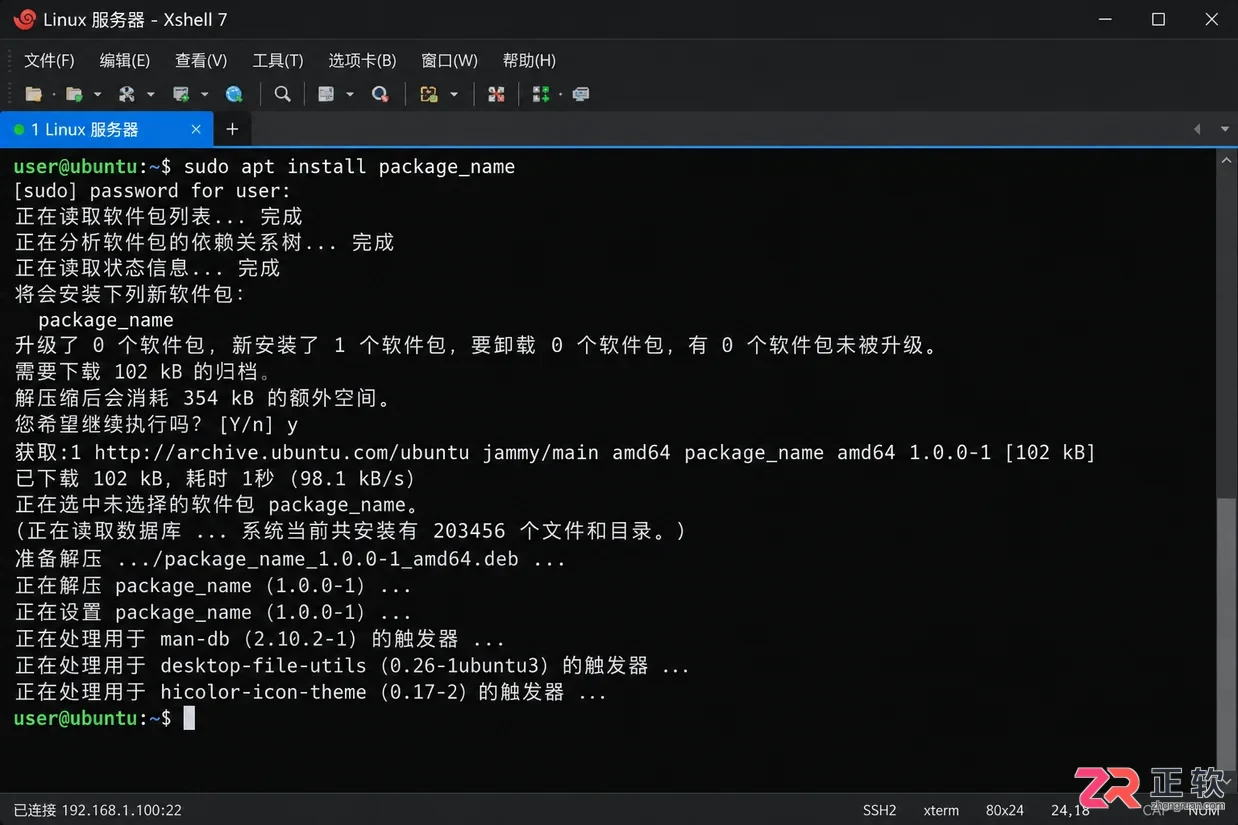The height and width of the screenshot is (825, 1238).
Task: Add a new tab with plus button
Action: click(x=232, y=129)
